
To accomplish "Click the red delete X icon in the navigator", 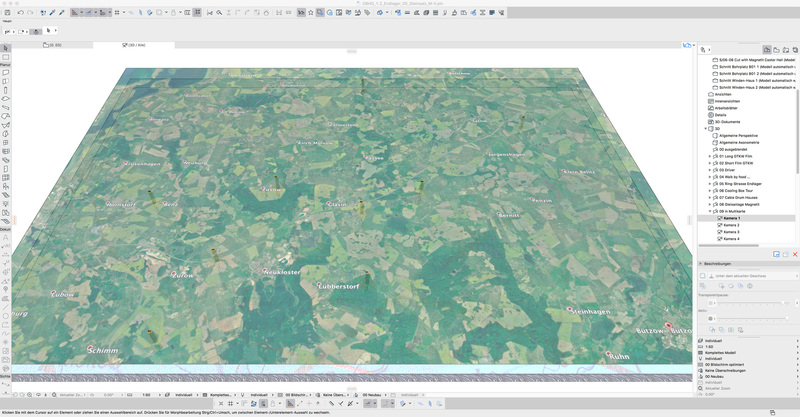I will point(795,254).
